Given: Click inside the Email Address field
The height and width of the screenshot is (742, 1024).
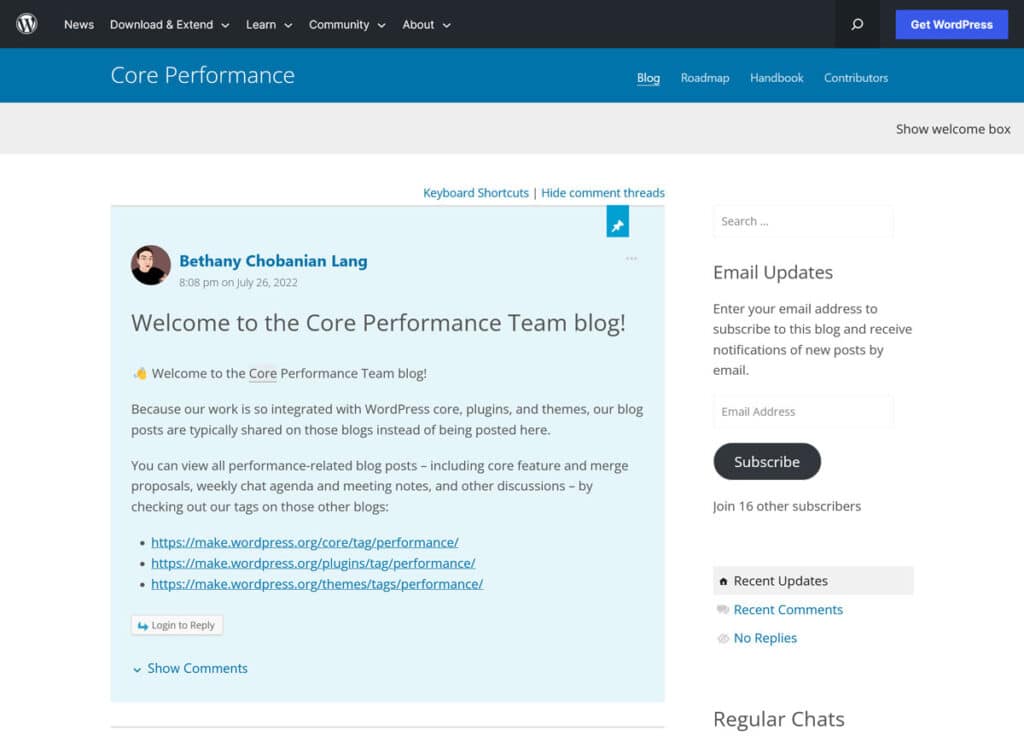Looking at the screenshot, I should pyautogui.click(x=803, y=411).
